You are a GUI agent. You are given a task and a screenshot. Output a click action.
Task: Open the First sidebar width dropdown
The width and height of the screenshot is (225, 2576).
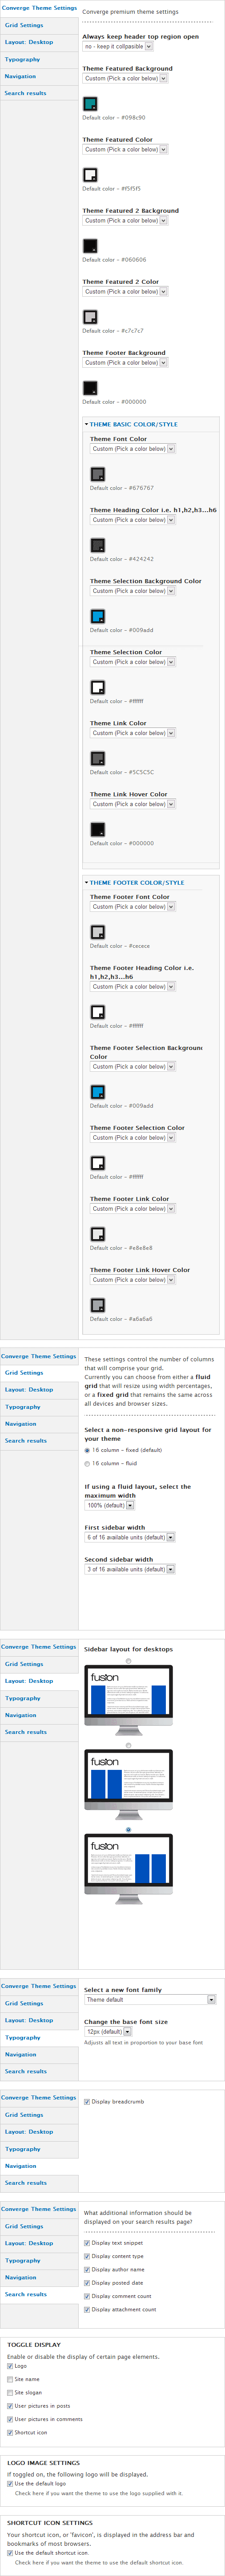coord(130,1537)
